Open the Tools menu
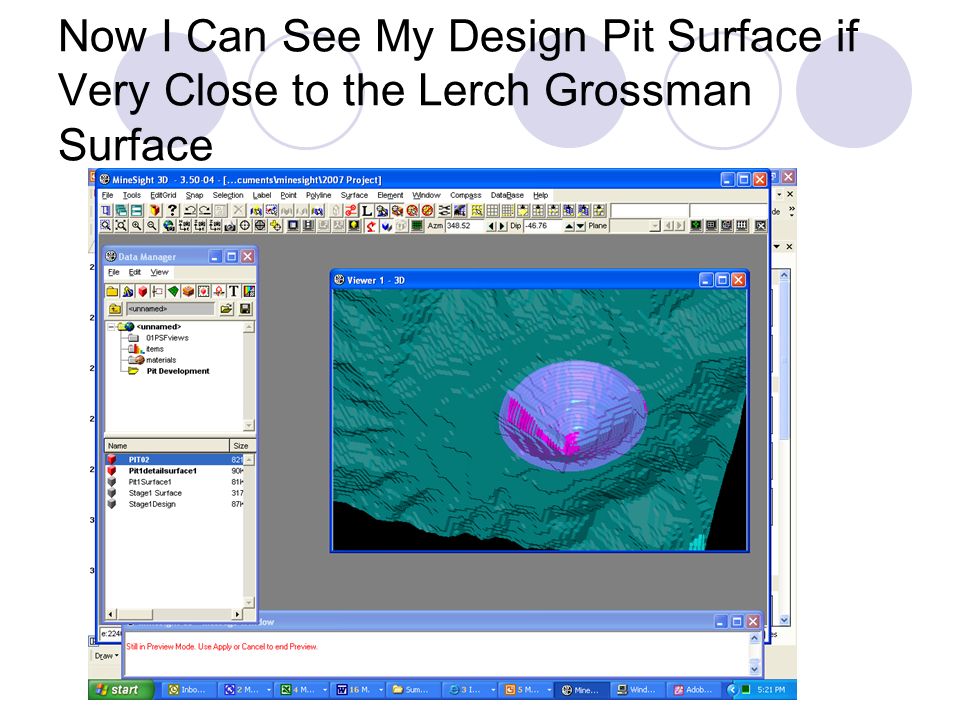The height and width of the screenshot is (720, 960). click(x=132, y=195)
